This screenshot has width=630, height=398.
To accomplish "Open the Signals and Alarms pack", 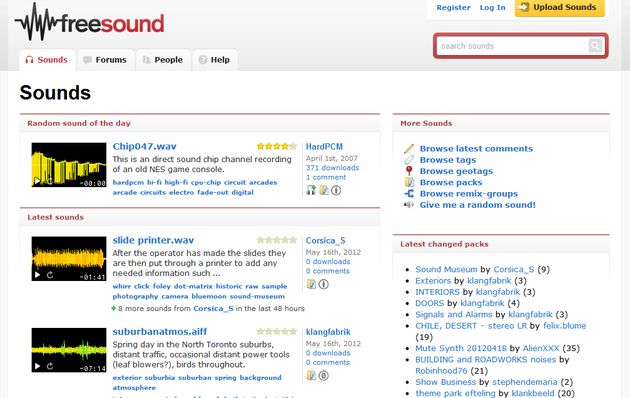I will click(x=454, y=314).
